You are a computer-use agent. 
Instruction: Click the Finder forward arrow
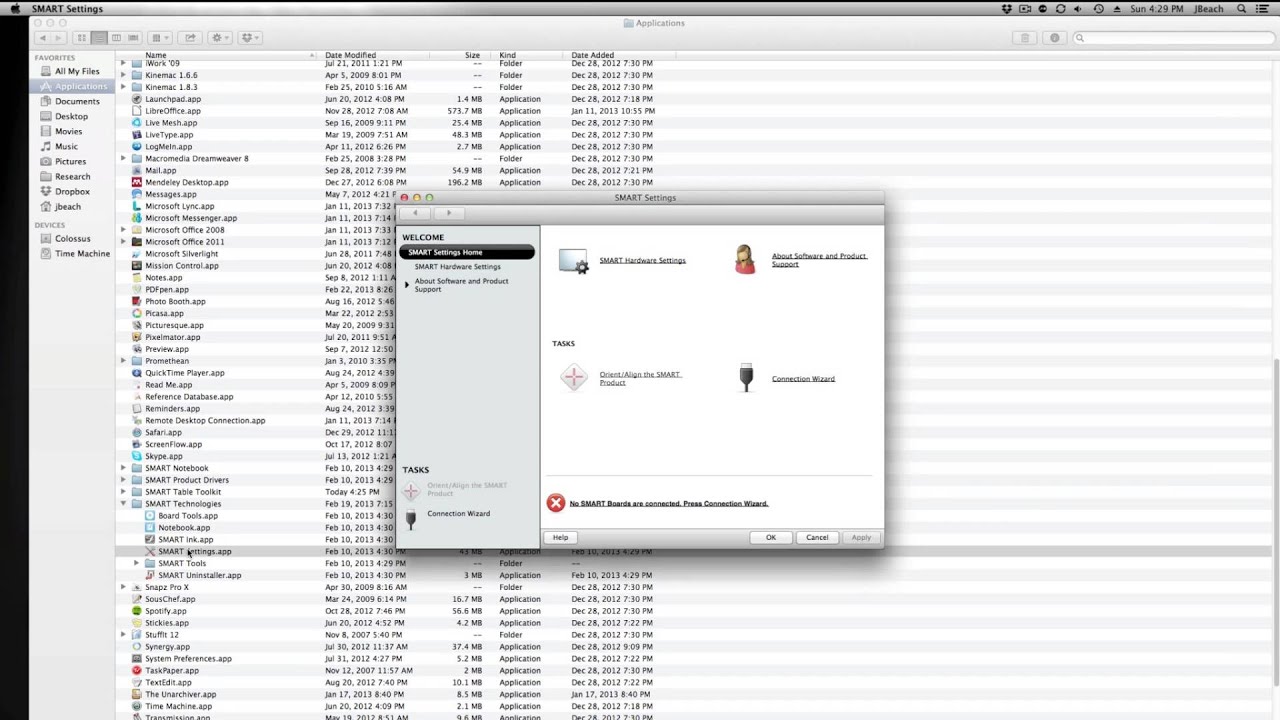pos(59,38)
